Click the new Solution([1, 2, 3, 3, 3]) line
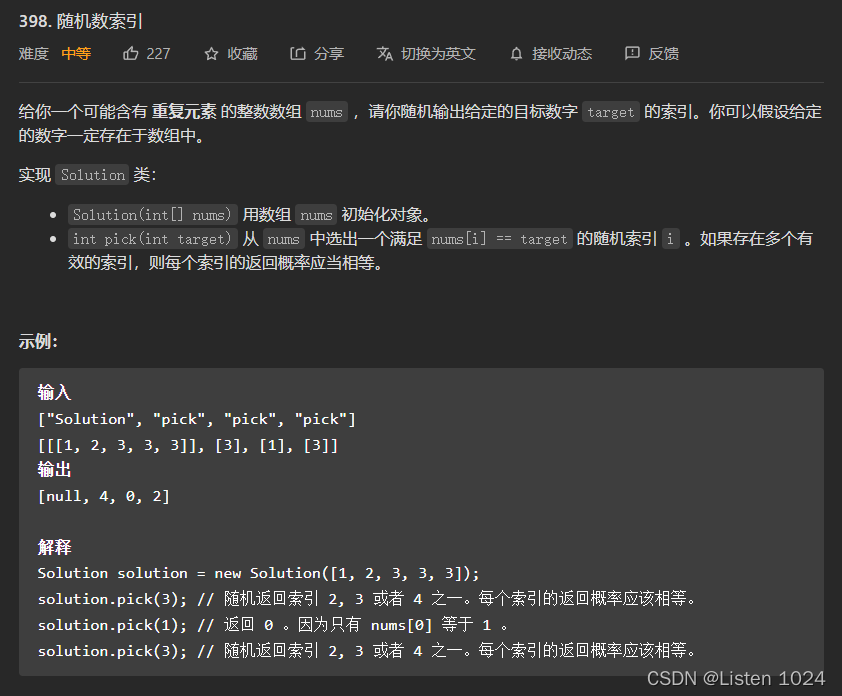Viewport: 842px width, 696px height. (258, 573)
